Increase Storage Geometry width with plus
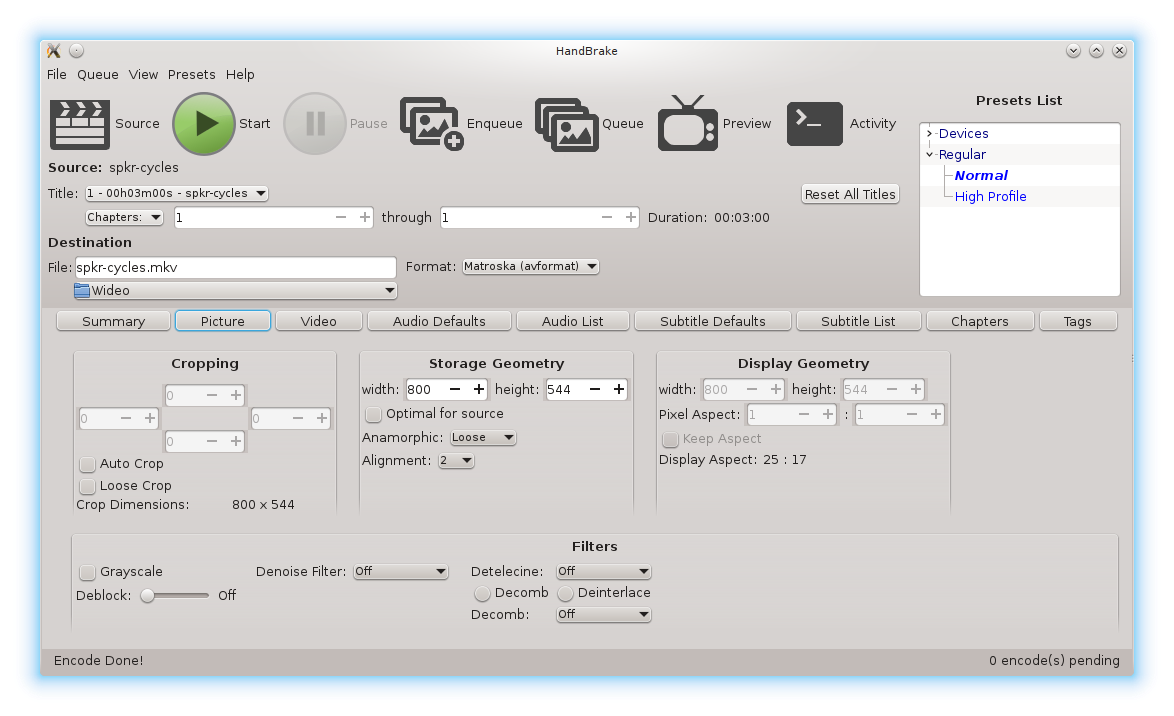 tap(479, 389)
